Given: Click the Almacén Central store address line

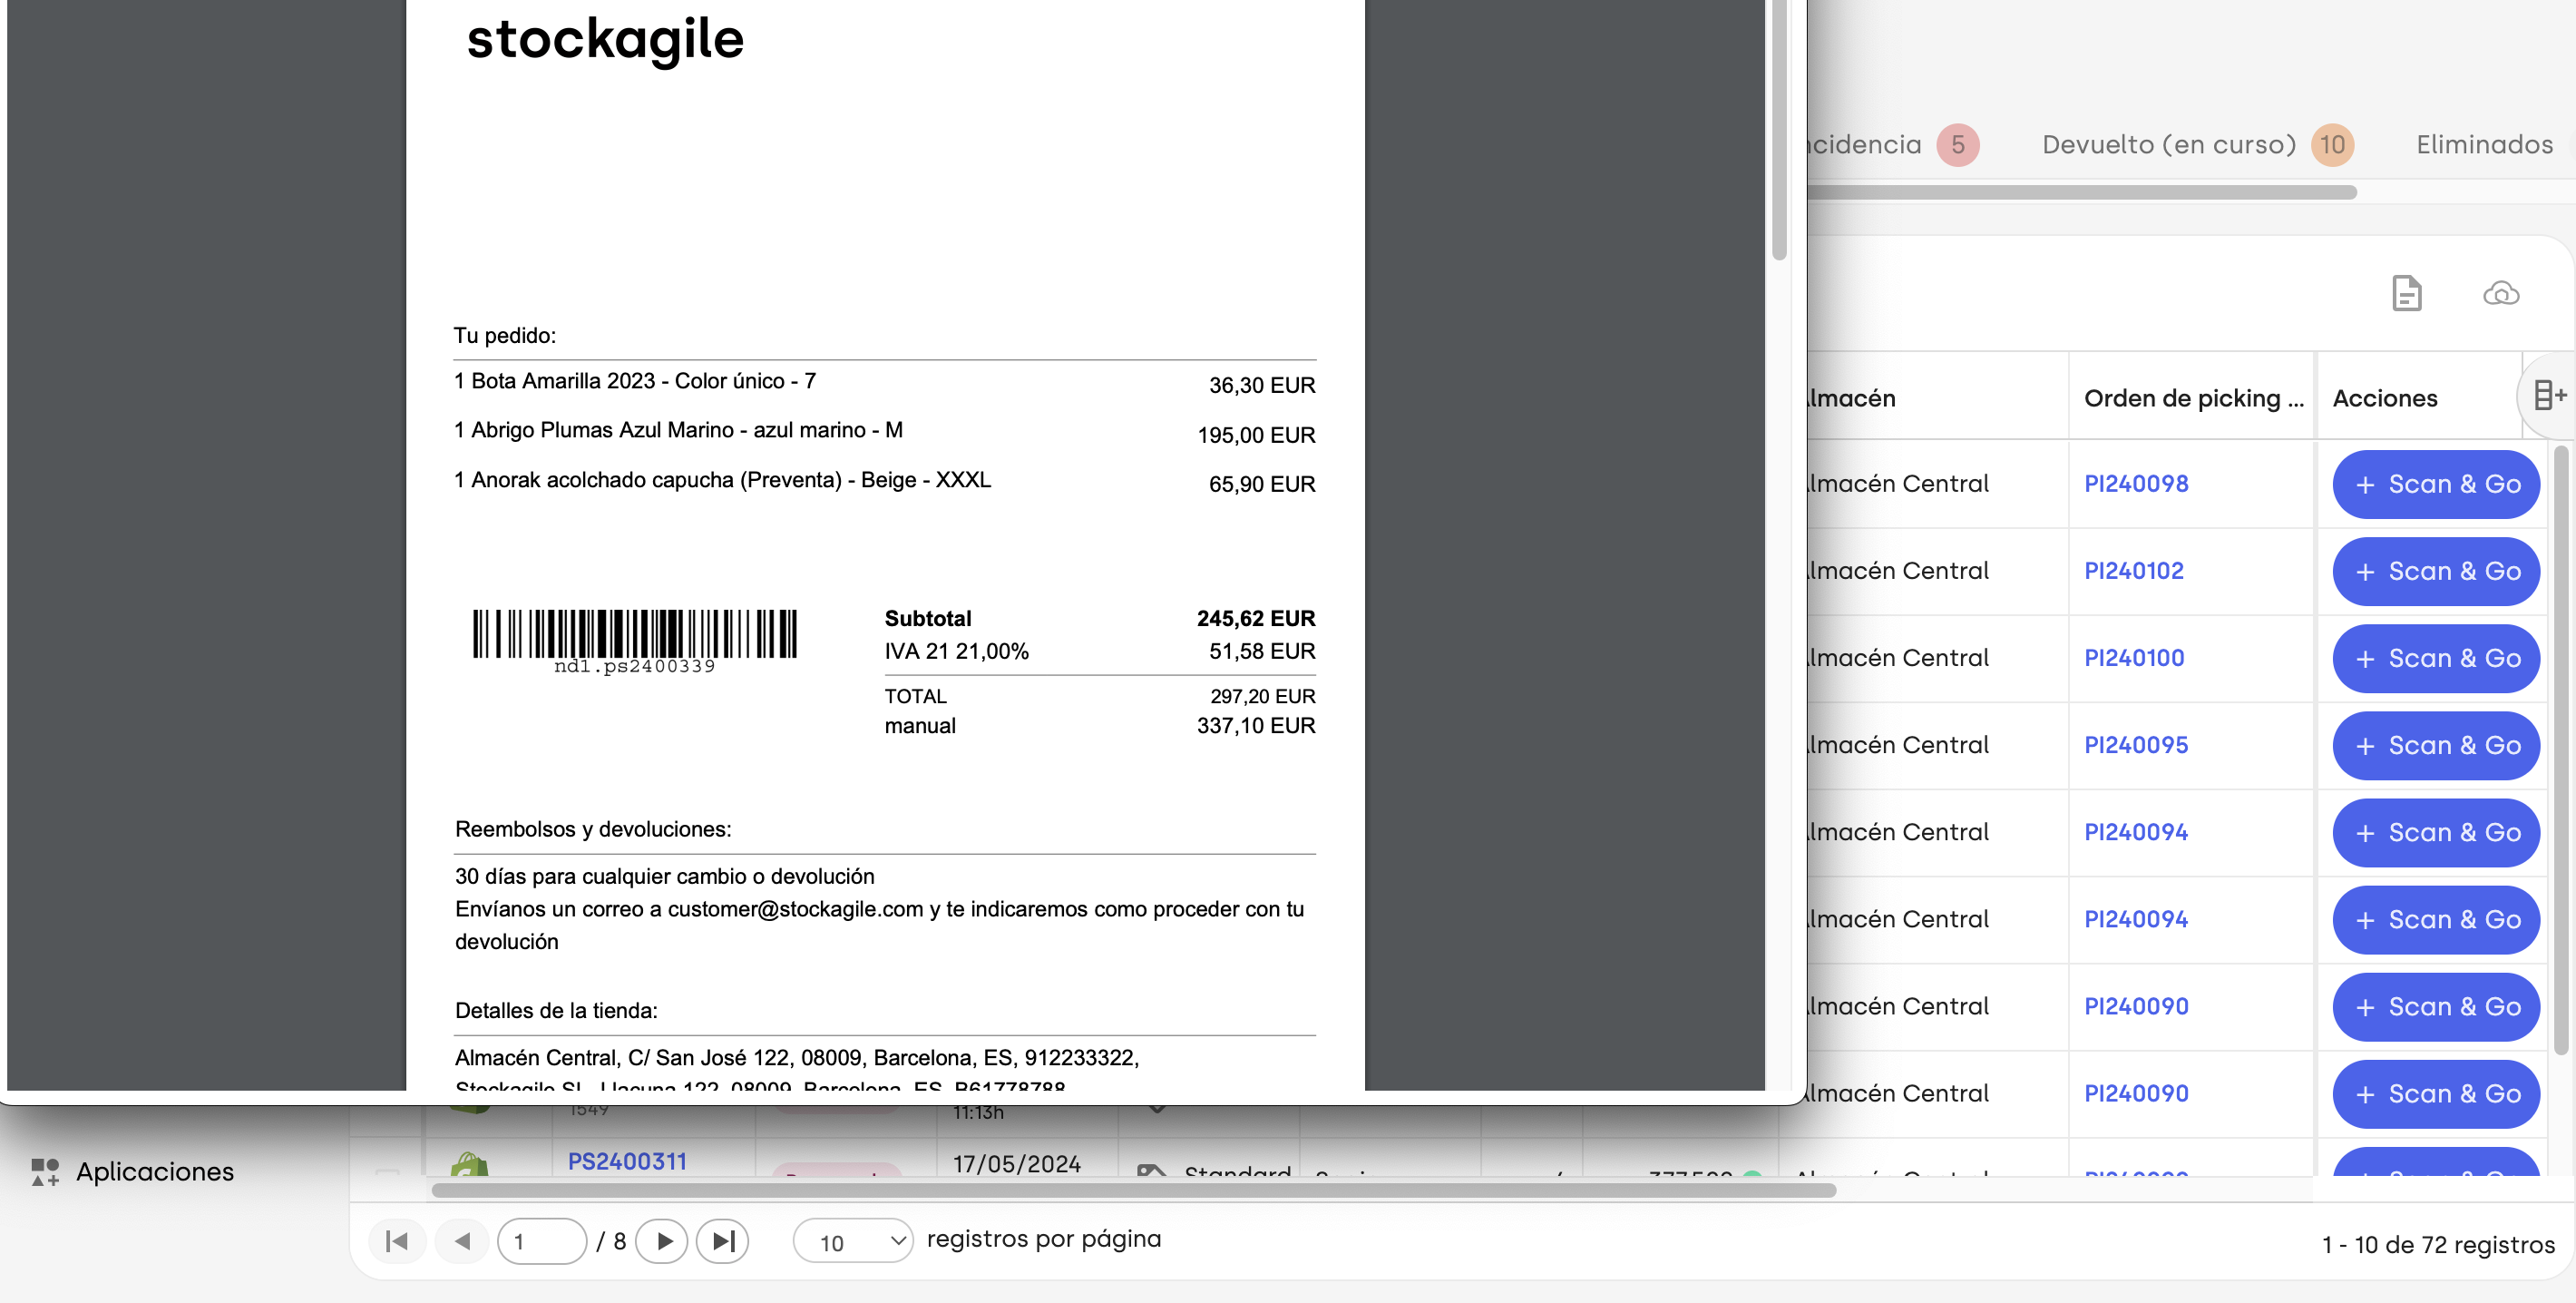Looking at the screenshot, I should (796, 1057).
